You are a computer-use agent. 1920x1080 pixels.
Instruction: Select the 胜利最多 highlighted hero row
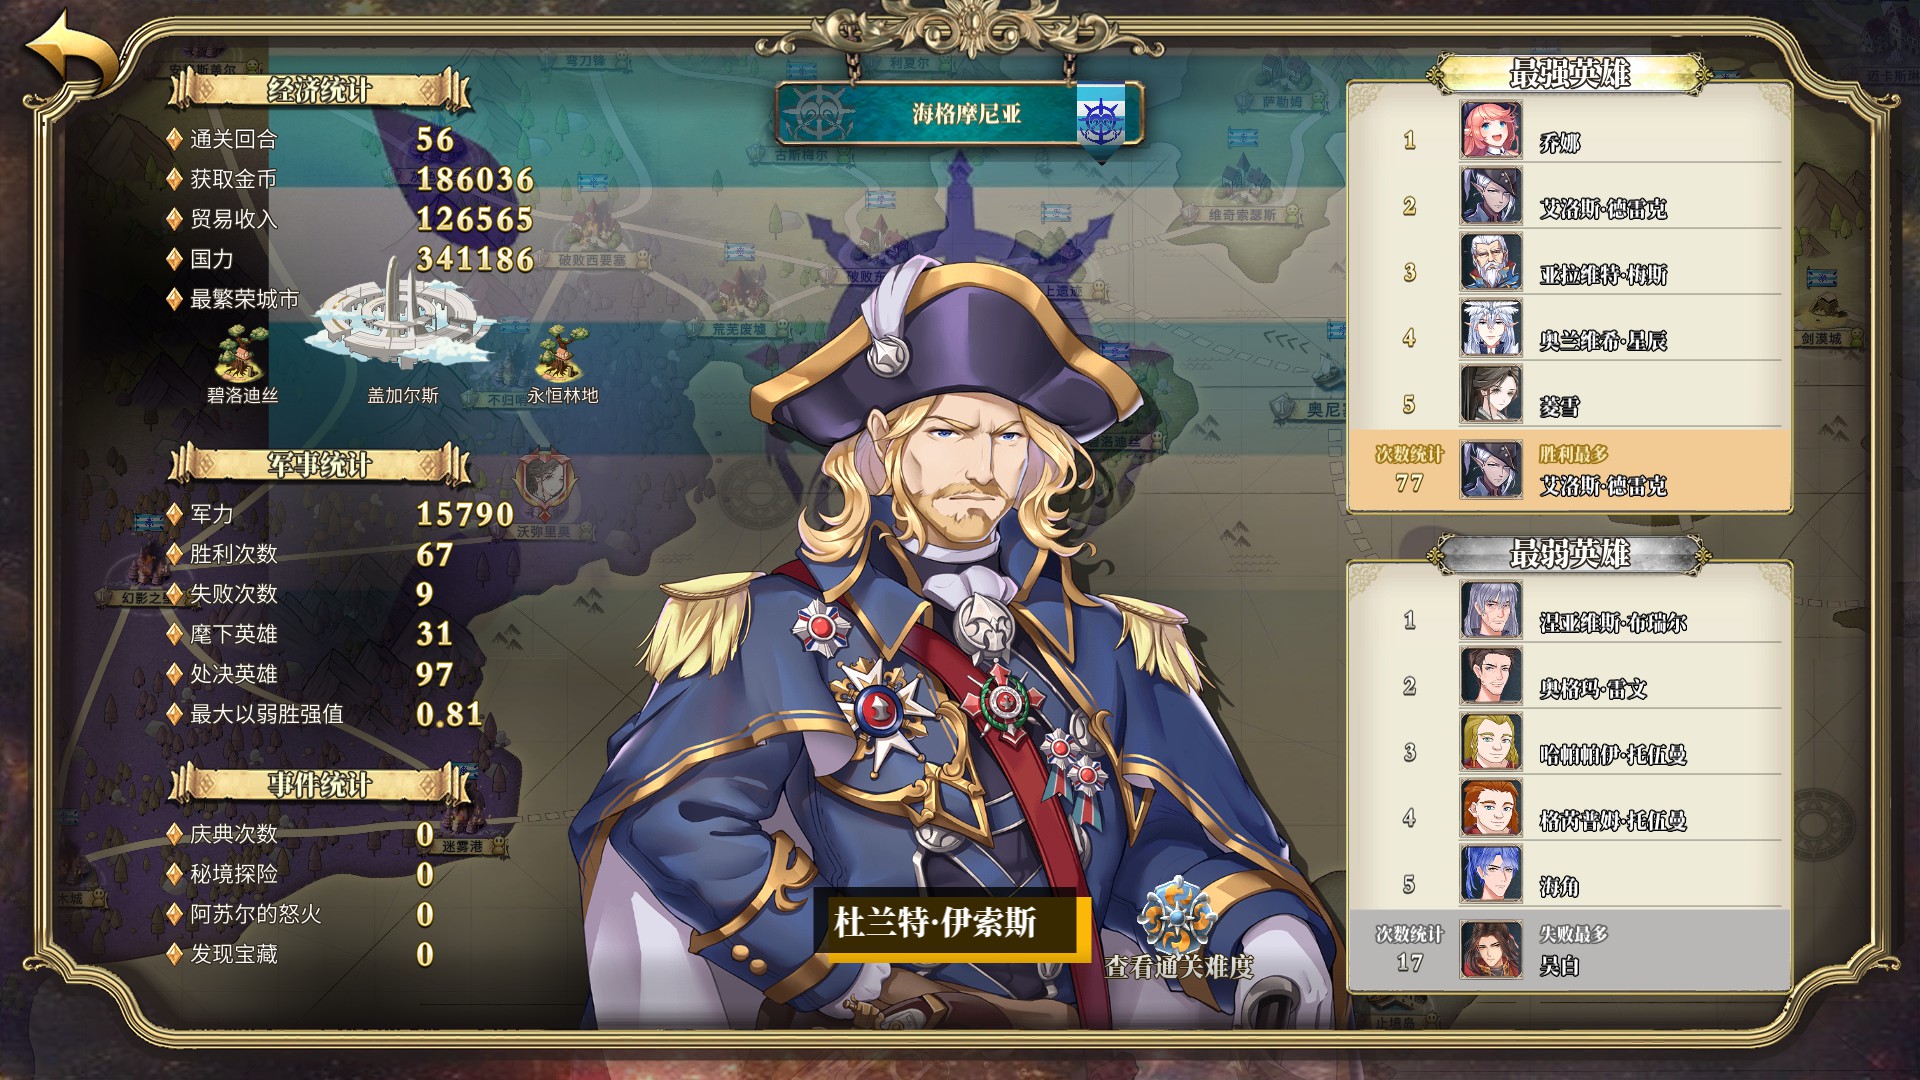[x=1569, y=470]
